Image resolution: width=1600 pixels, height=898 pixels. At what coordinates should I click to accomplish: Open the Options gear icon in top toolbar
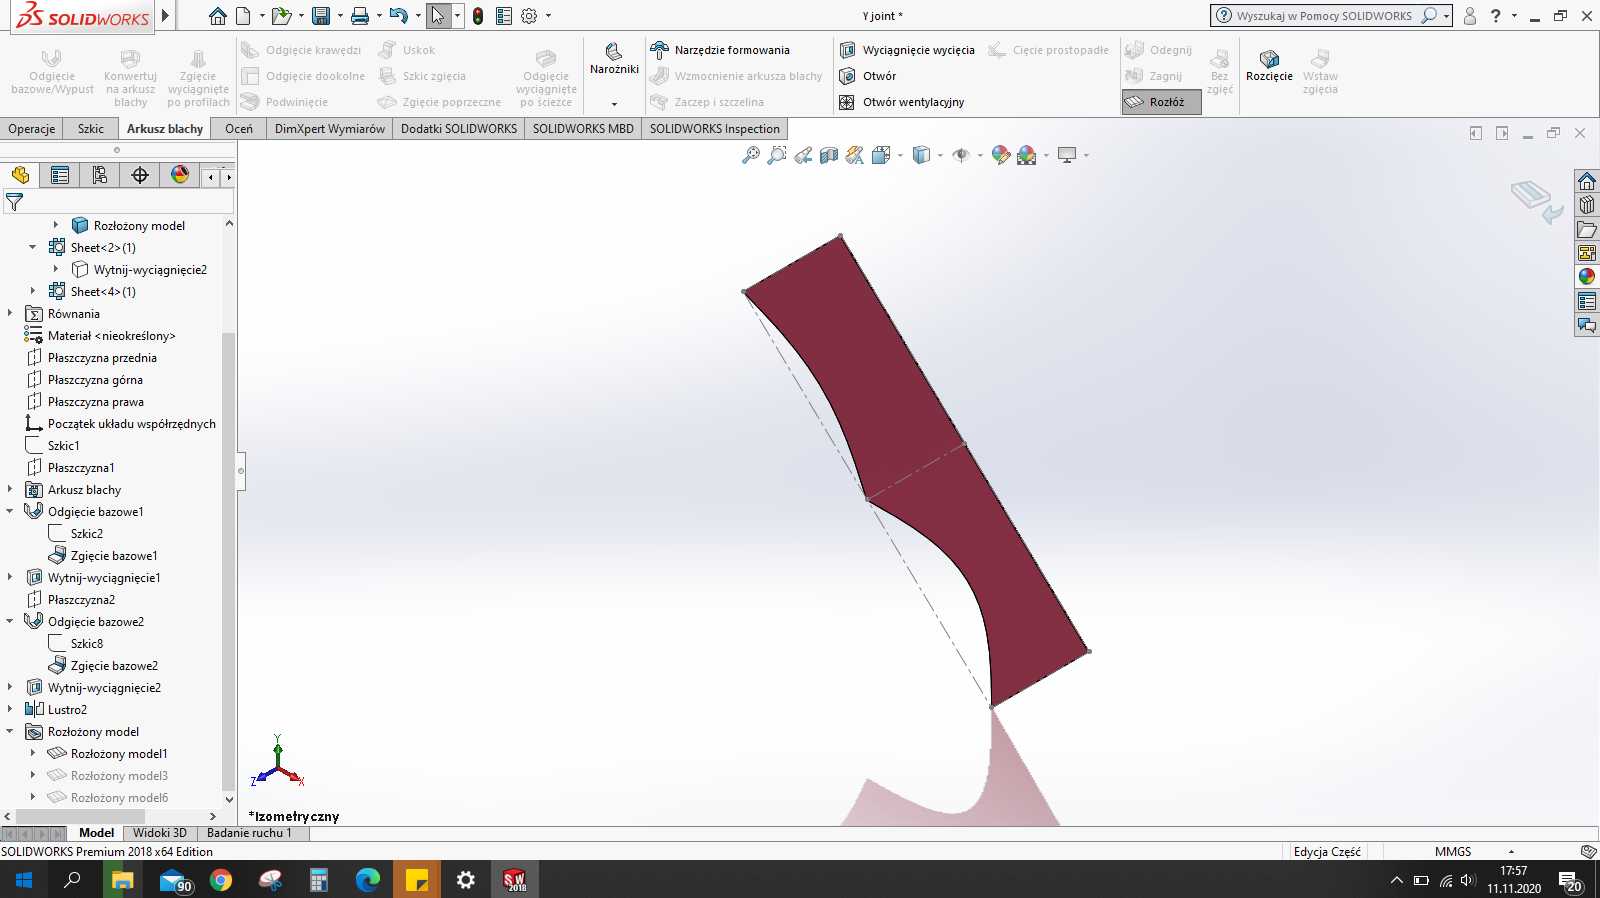pos(529,16)
